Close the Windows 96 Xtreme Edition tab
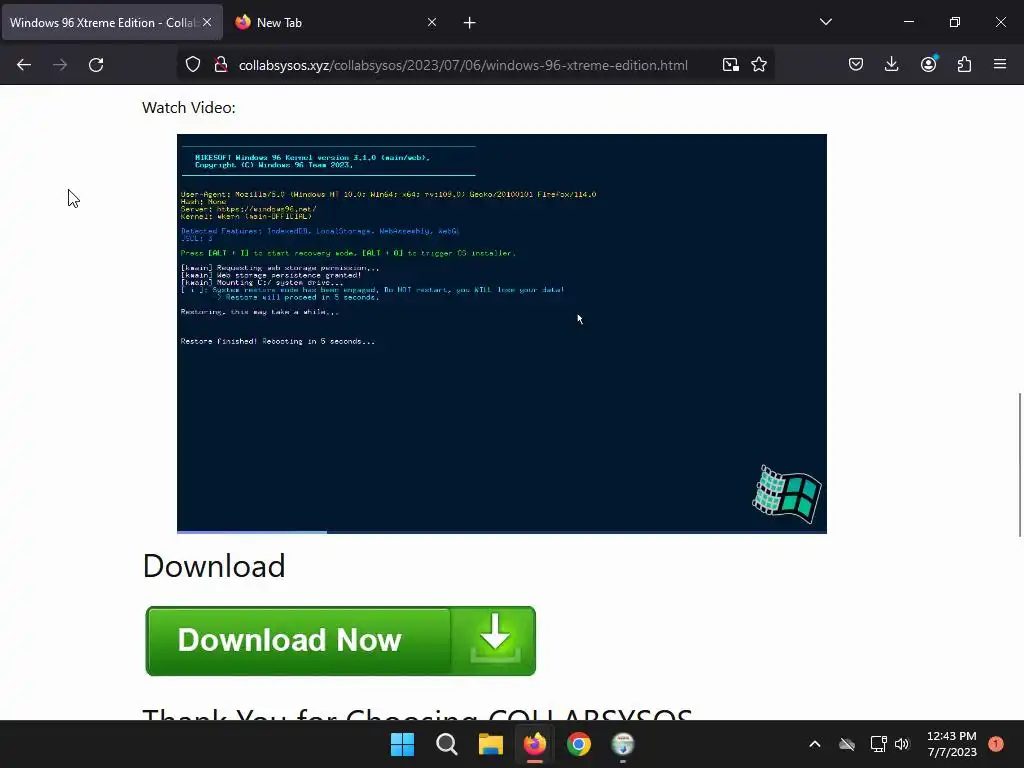 206,22
